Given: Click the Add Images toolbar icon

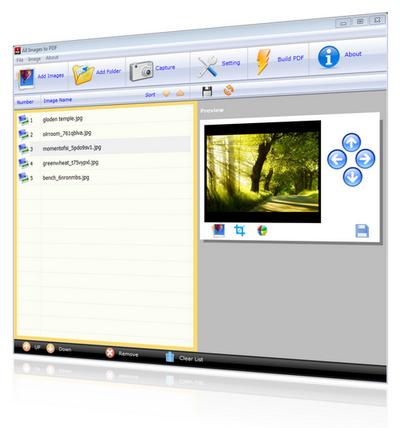Looking at the screenshot, I should pos(26,79).
